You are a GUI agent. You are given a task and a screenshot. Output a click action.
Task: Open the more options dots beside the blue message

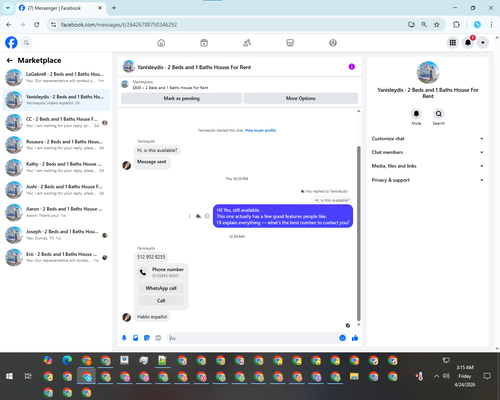189,216
